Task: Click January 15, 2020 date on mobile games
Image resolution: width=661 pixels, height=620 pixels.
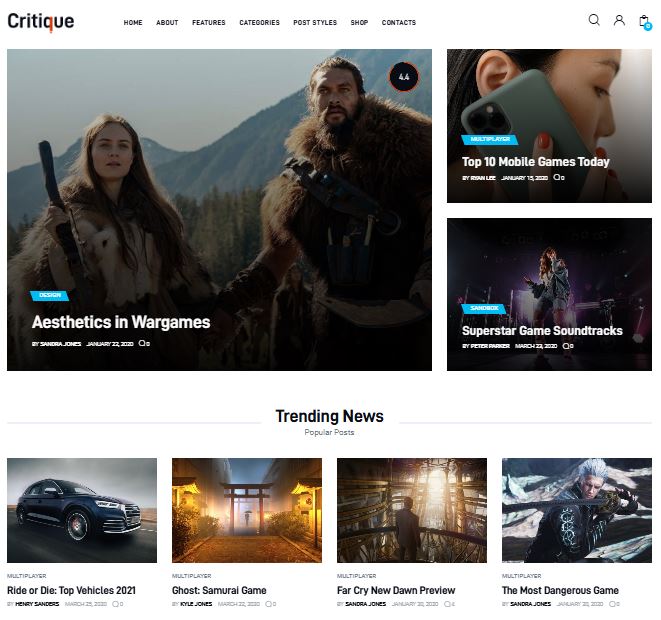Action: coord(524,178)
